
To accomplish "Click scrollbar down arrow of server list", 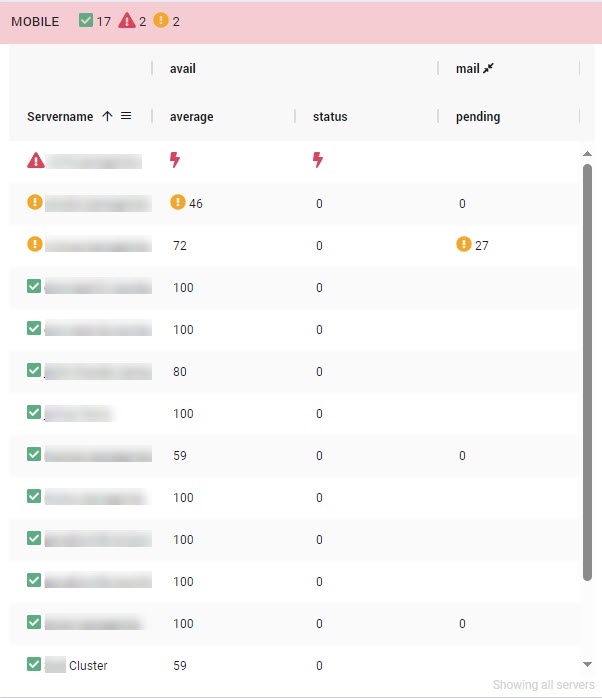I will pyautogui.click(x=587, y=664).
